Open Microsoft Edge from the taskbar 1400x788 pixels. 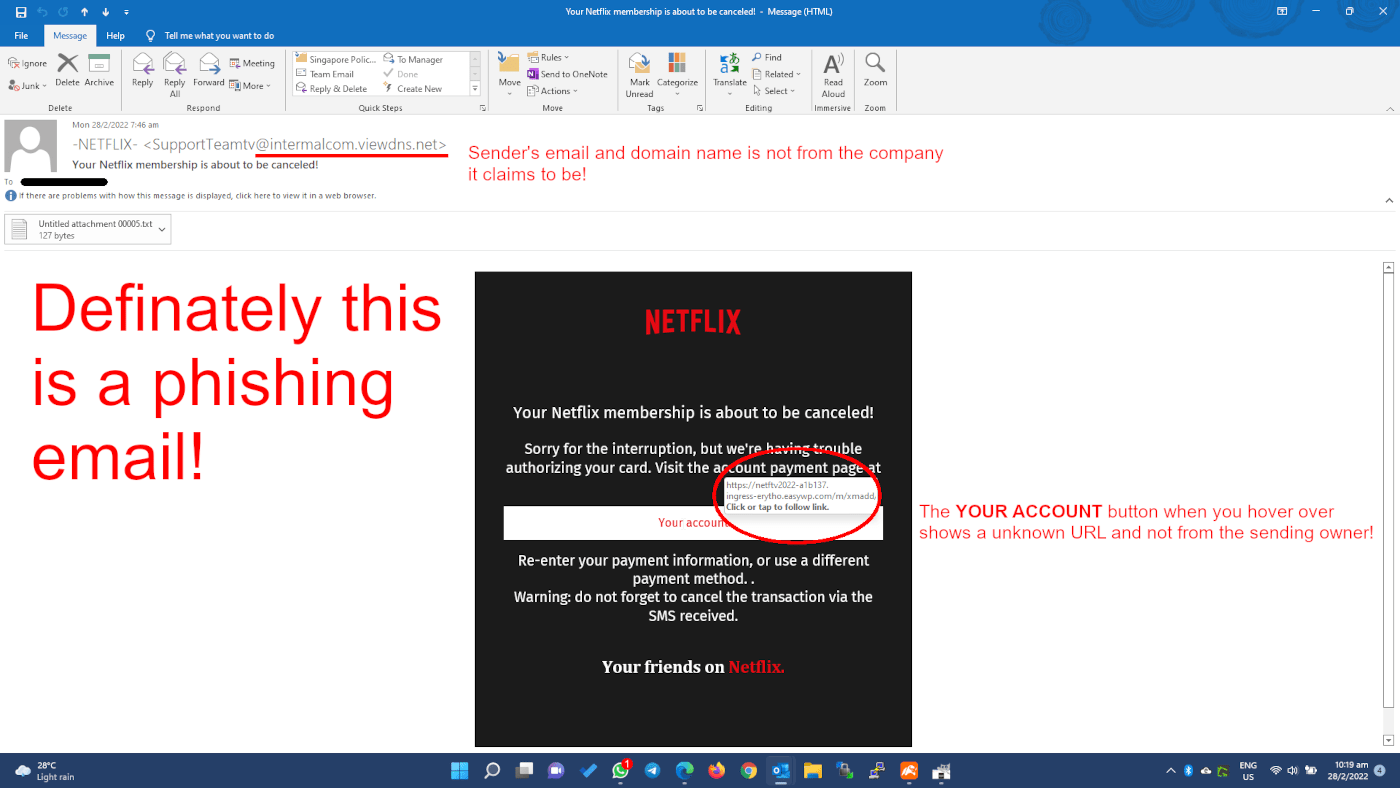[685, 771]
